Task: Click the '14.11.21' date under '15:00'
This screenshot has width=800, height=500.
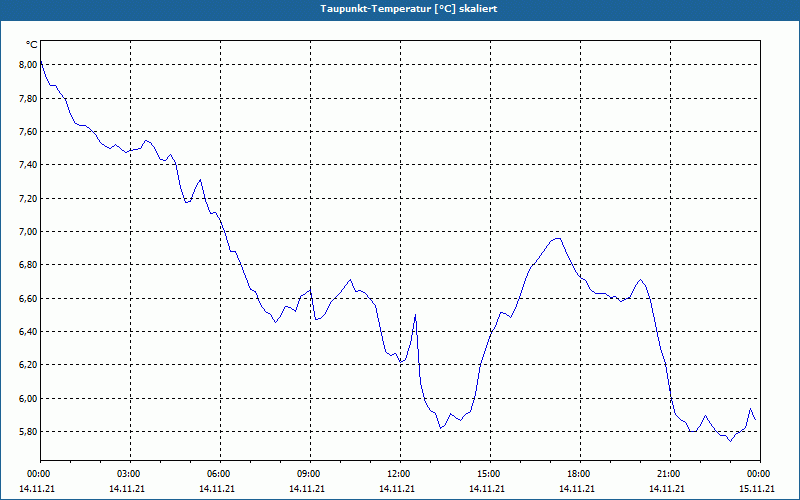Action: (487, 489)
